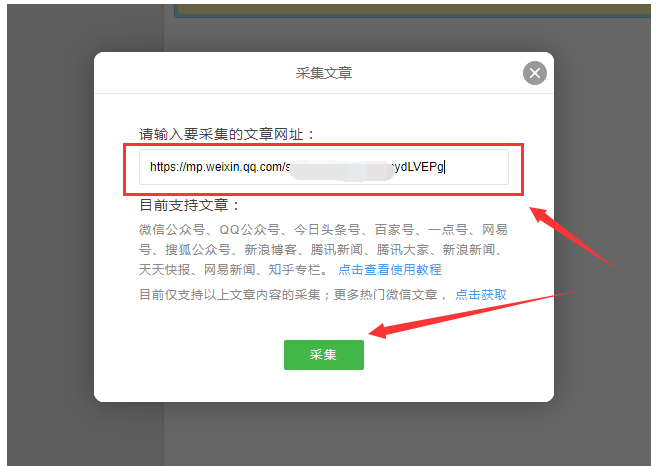Click the supported platforms list starting 微信公众号
Screen dimensions: 656x466
pos(323,249)
